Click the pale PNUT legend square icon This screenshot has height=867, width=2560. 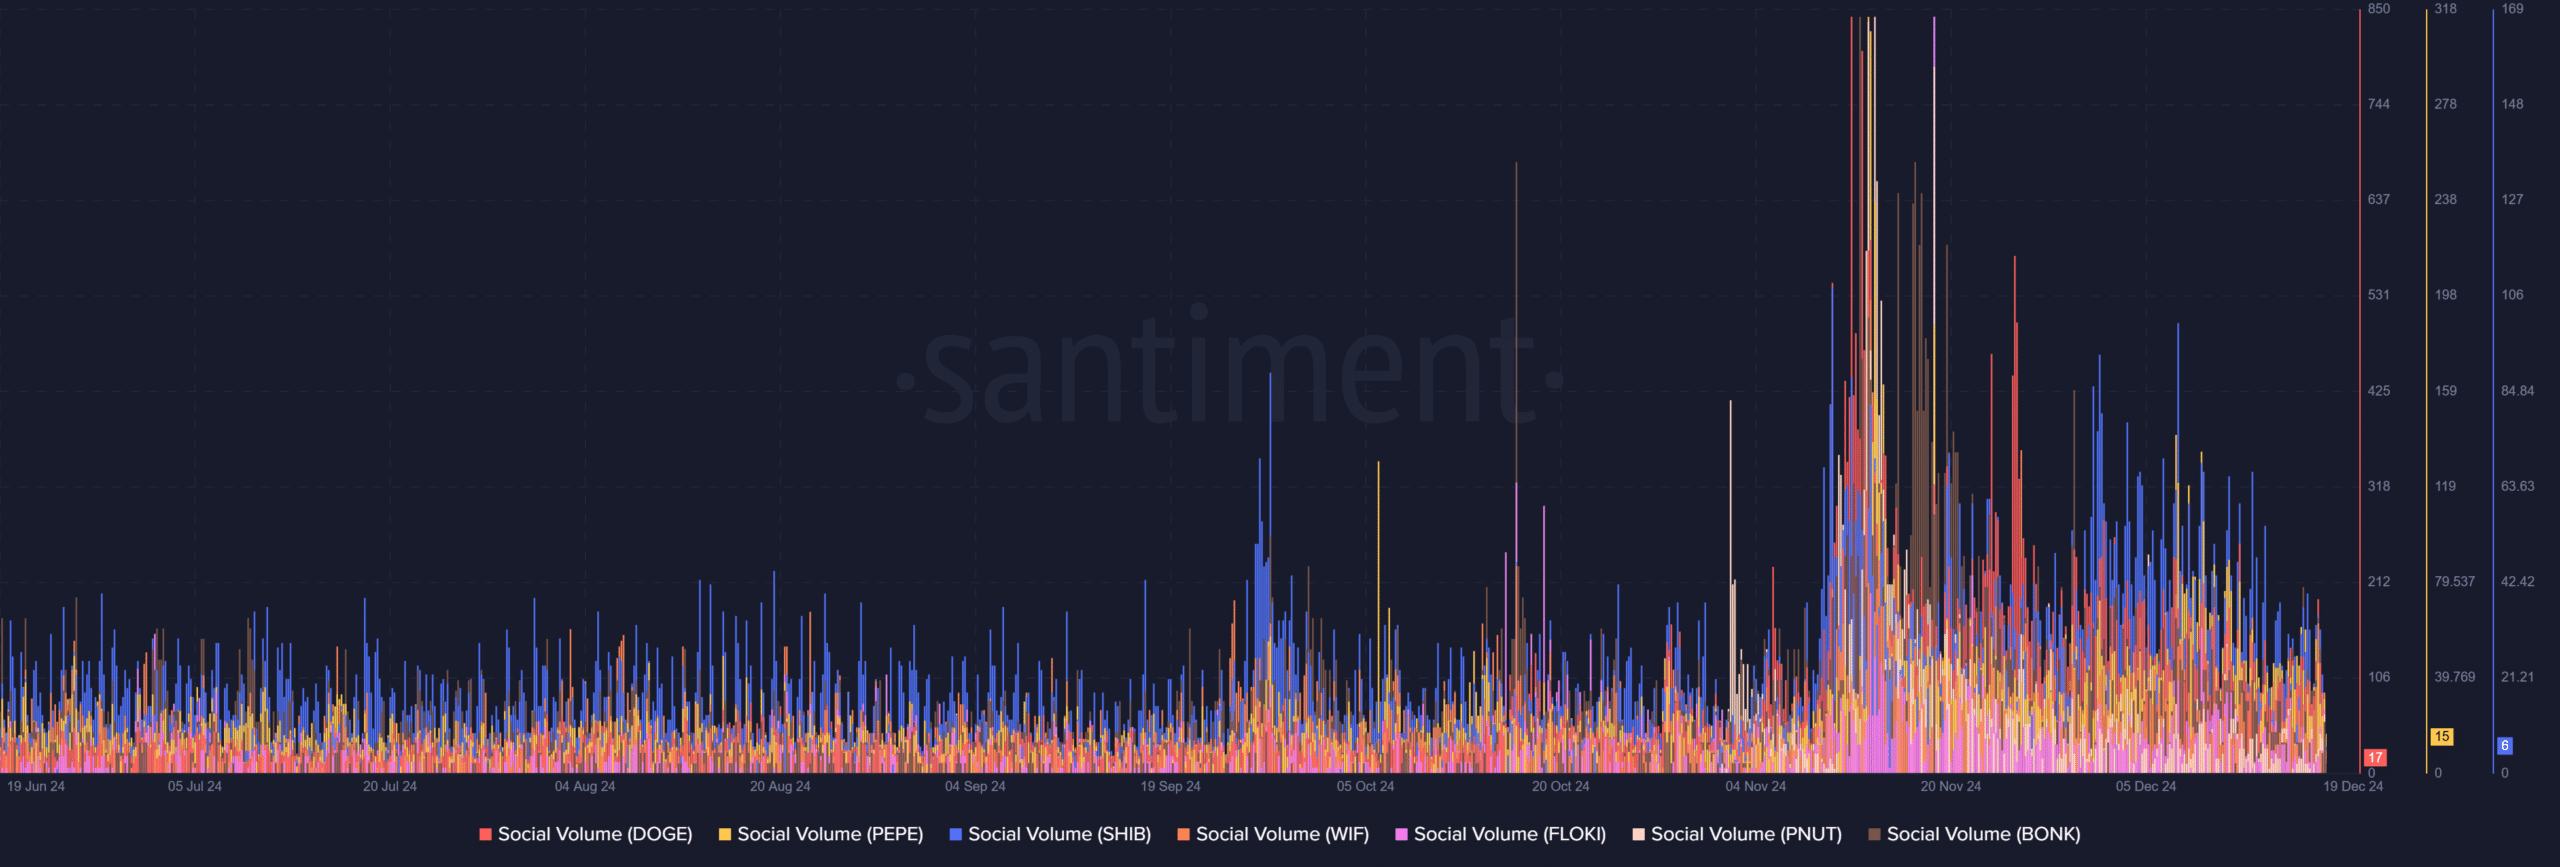pos(1638,834)
